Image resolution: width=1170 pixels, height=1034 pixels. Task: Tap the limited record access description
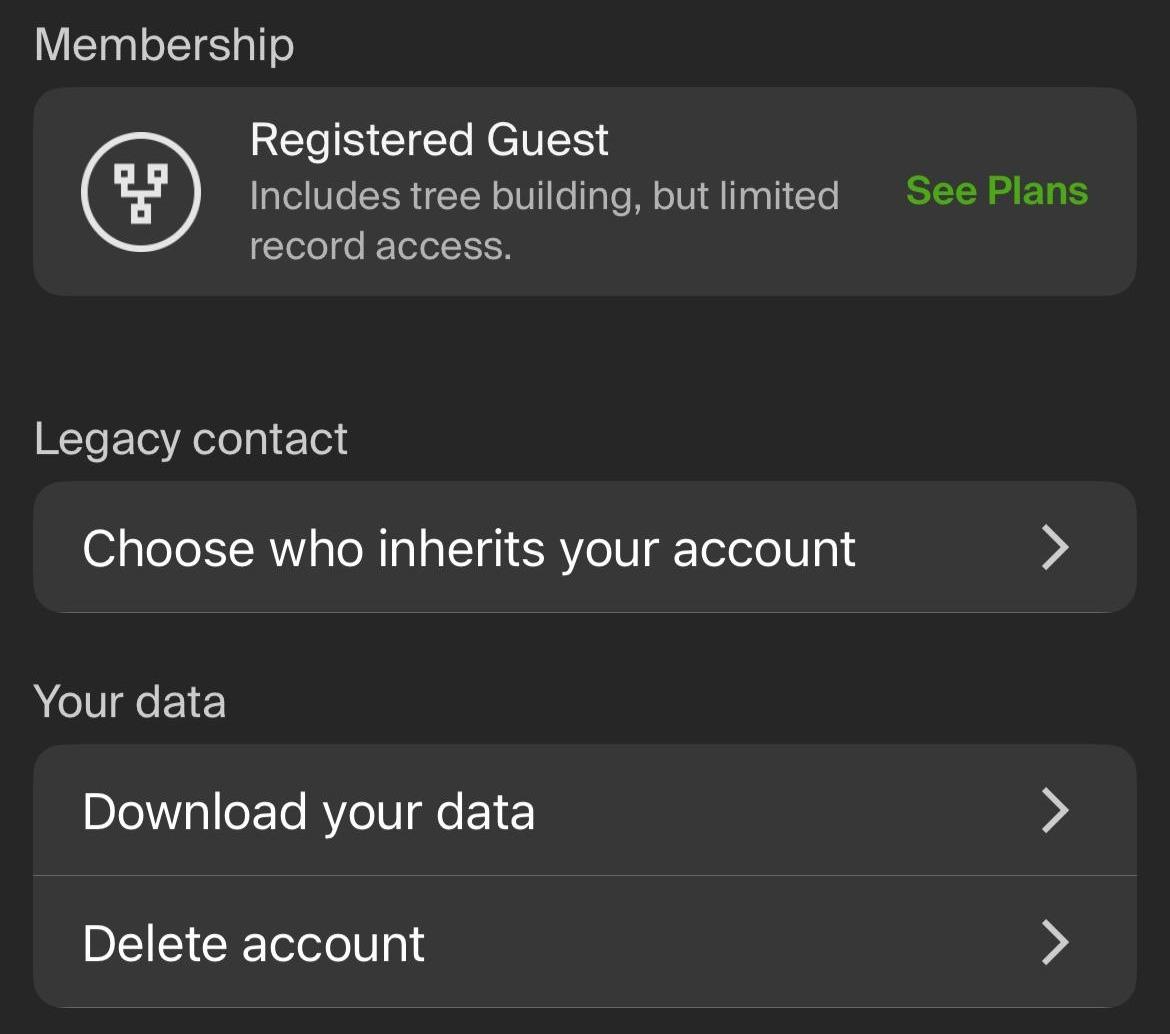[x=380, y=246]
